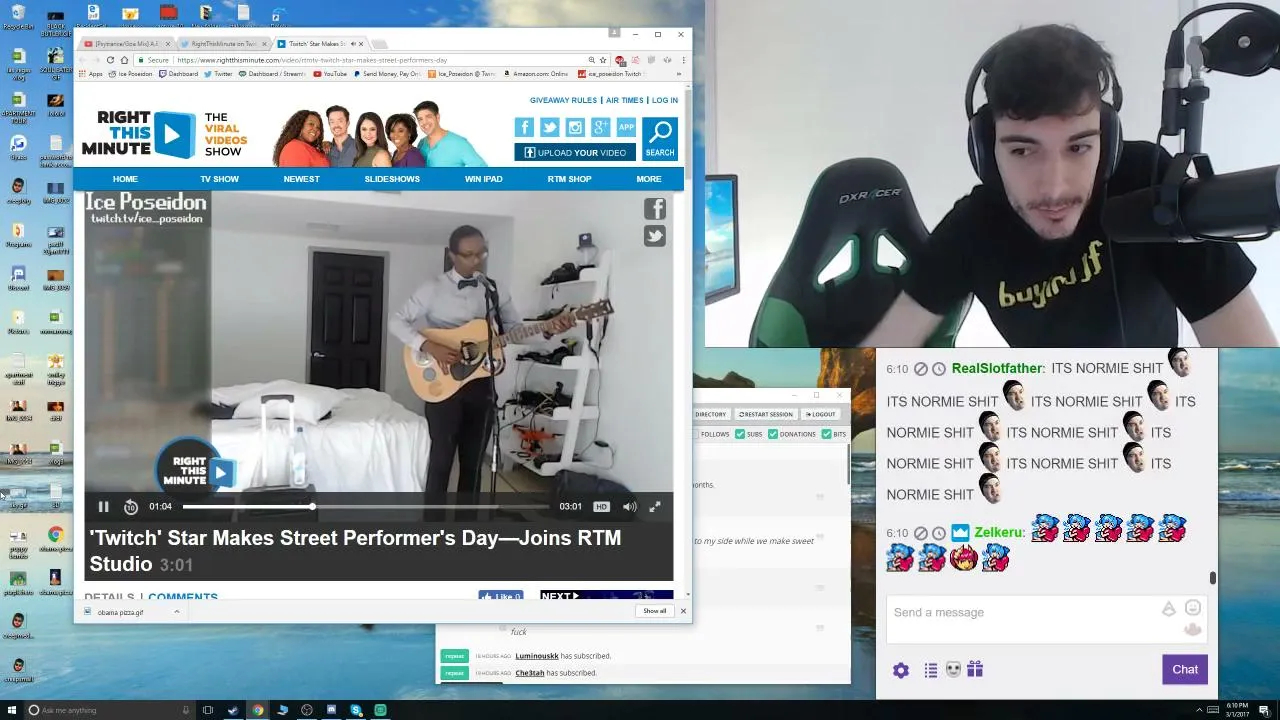Click the Log In link
This screenshot has width=1280, height=720.
click(665, 100)
